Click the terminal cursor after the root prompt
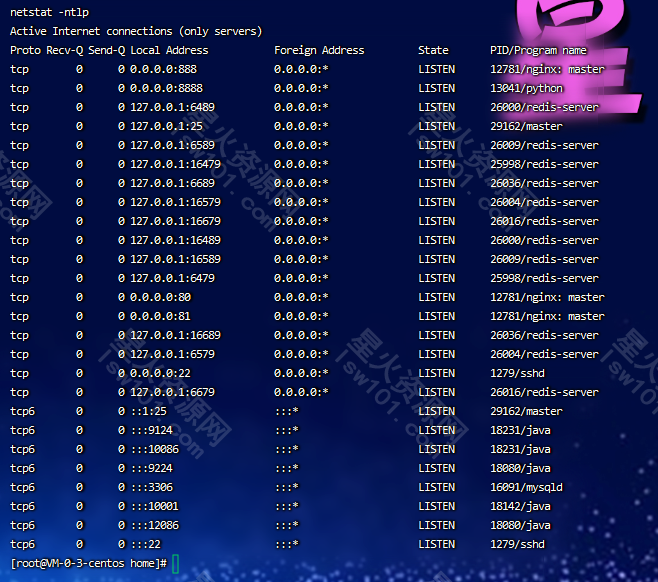Viewport: 658px width, 582px height. (x=176, y=564)
